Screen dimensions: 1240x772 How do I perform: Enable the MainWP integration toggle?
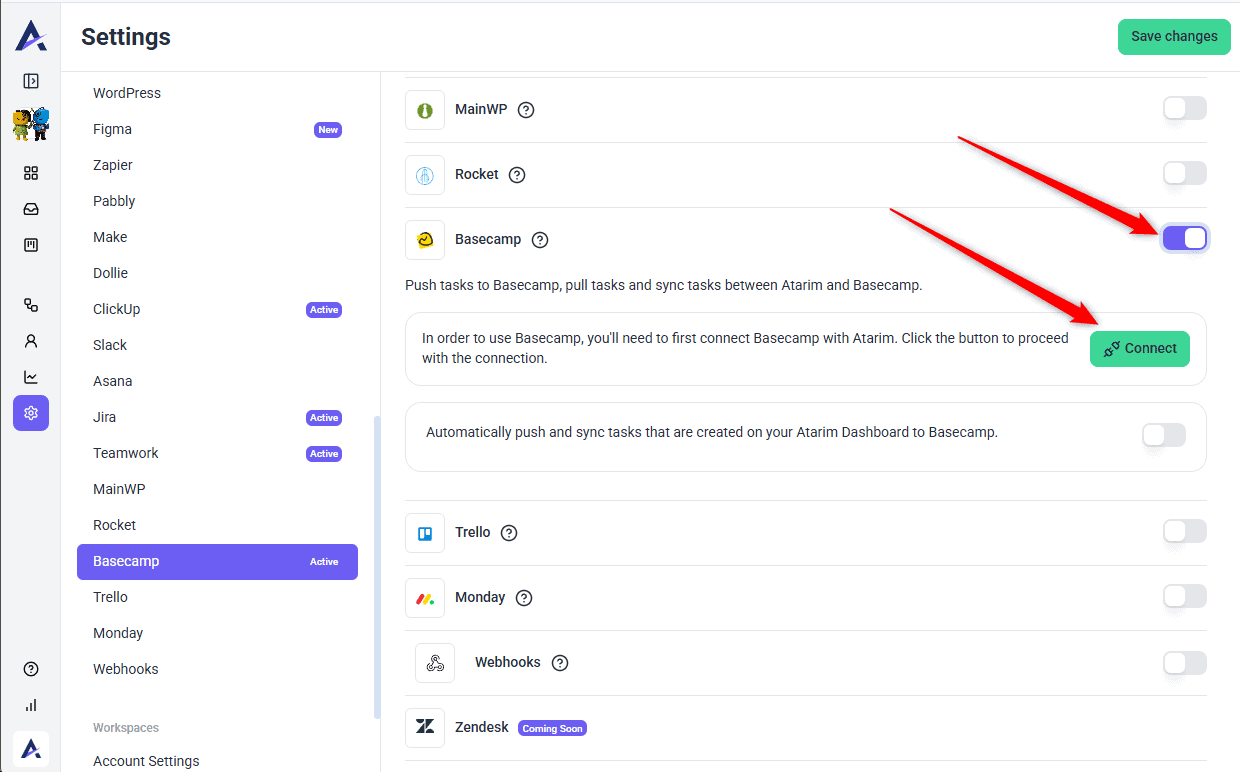[x=1185, y=108]
